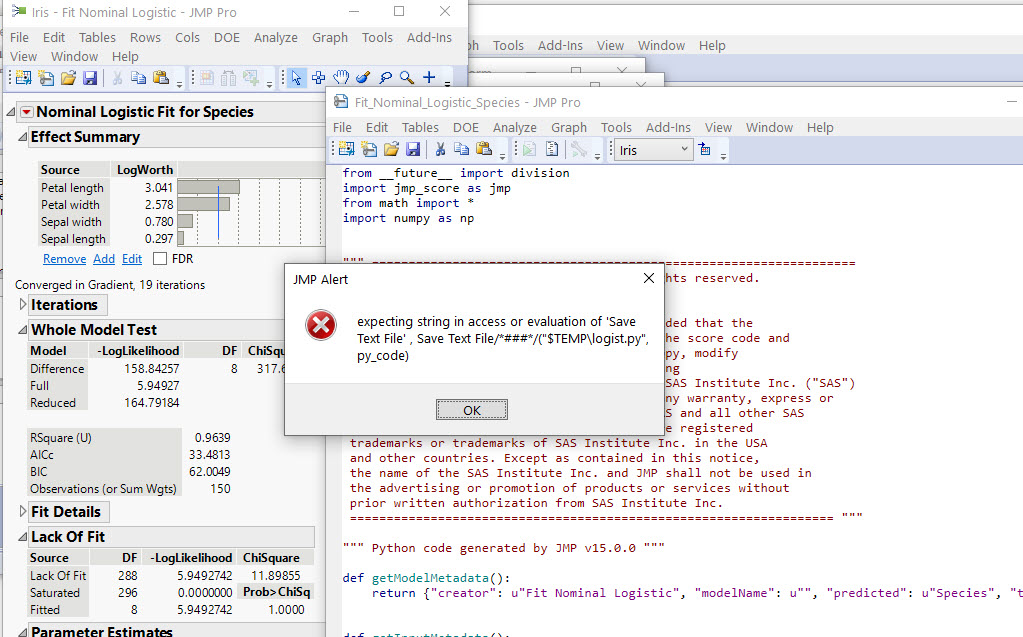
Task: Select the crosshairs tool
Action: pos(429,78)
